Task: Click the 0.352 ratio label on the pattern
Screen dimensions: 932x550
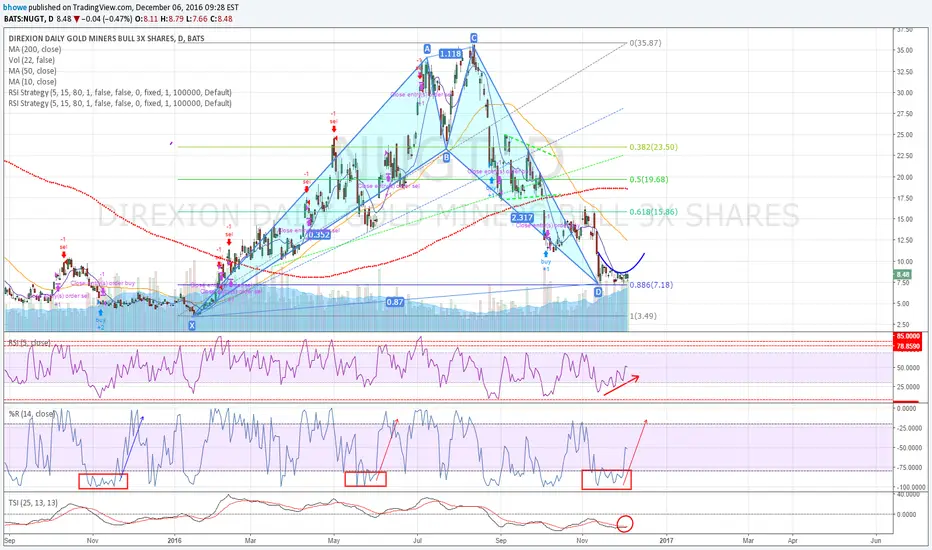Action: (319, 234)
